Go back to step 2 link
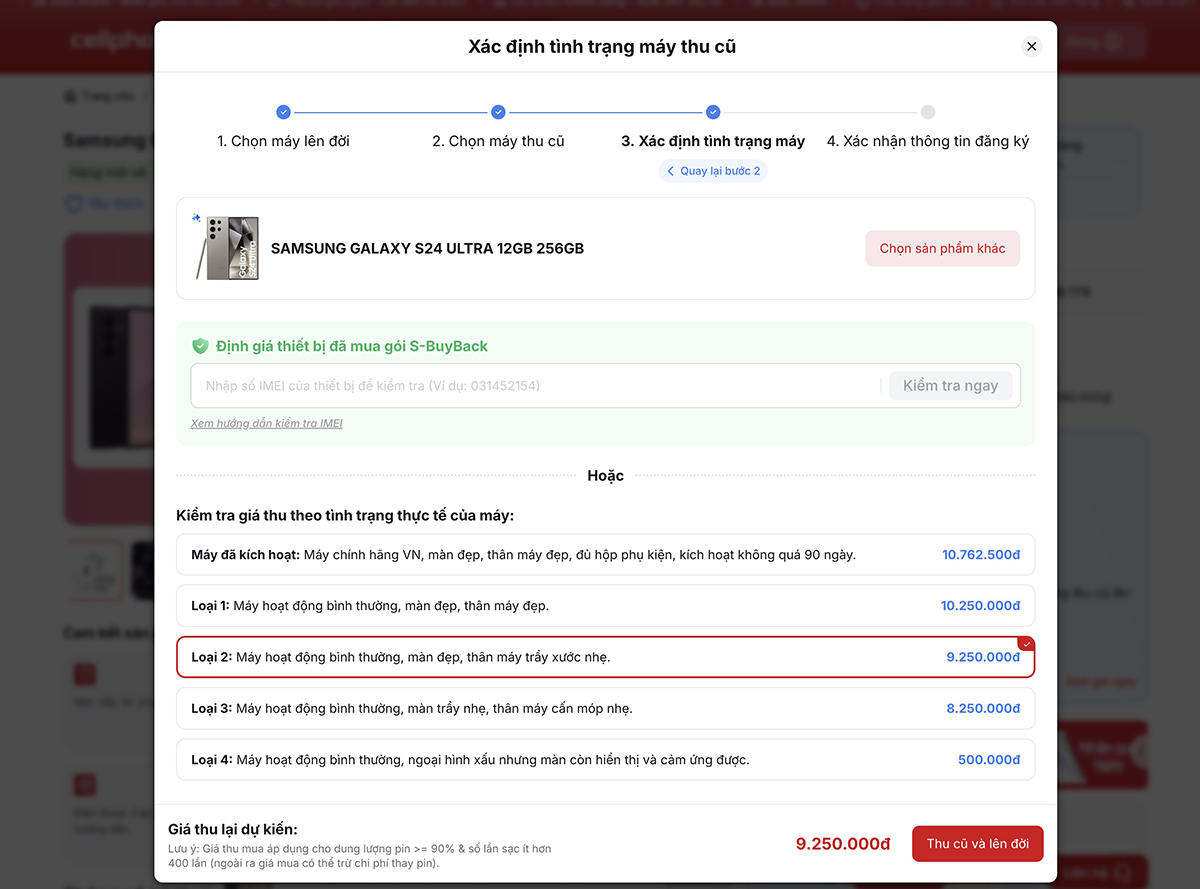 coord(712,171)
